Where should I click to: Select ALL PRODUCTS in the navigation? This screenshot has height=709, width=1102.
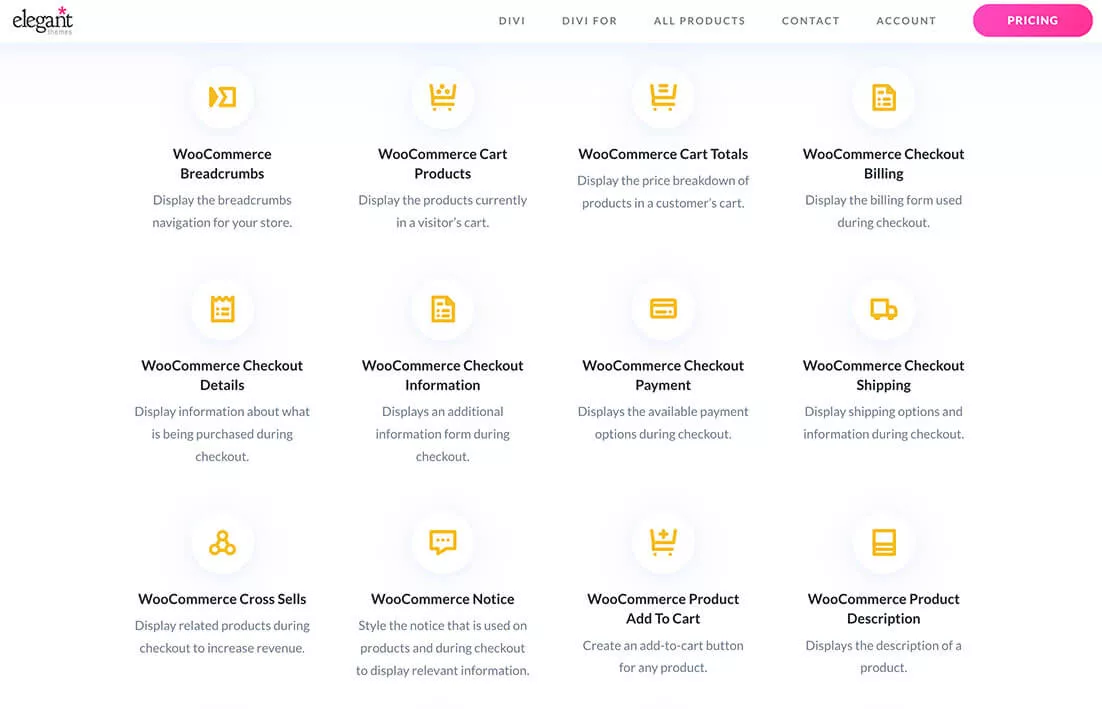pos(699,20)
